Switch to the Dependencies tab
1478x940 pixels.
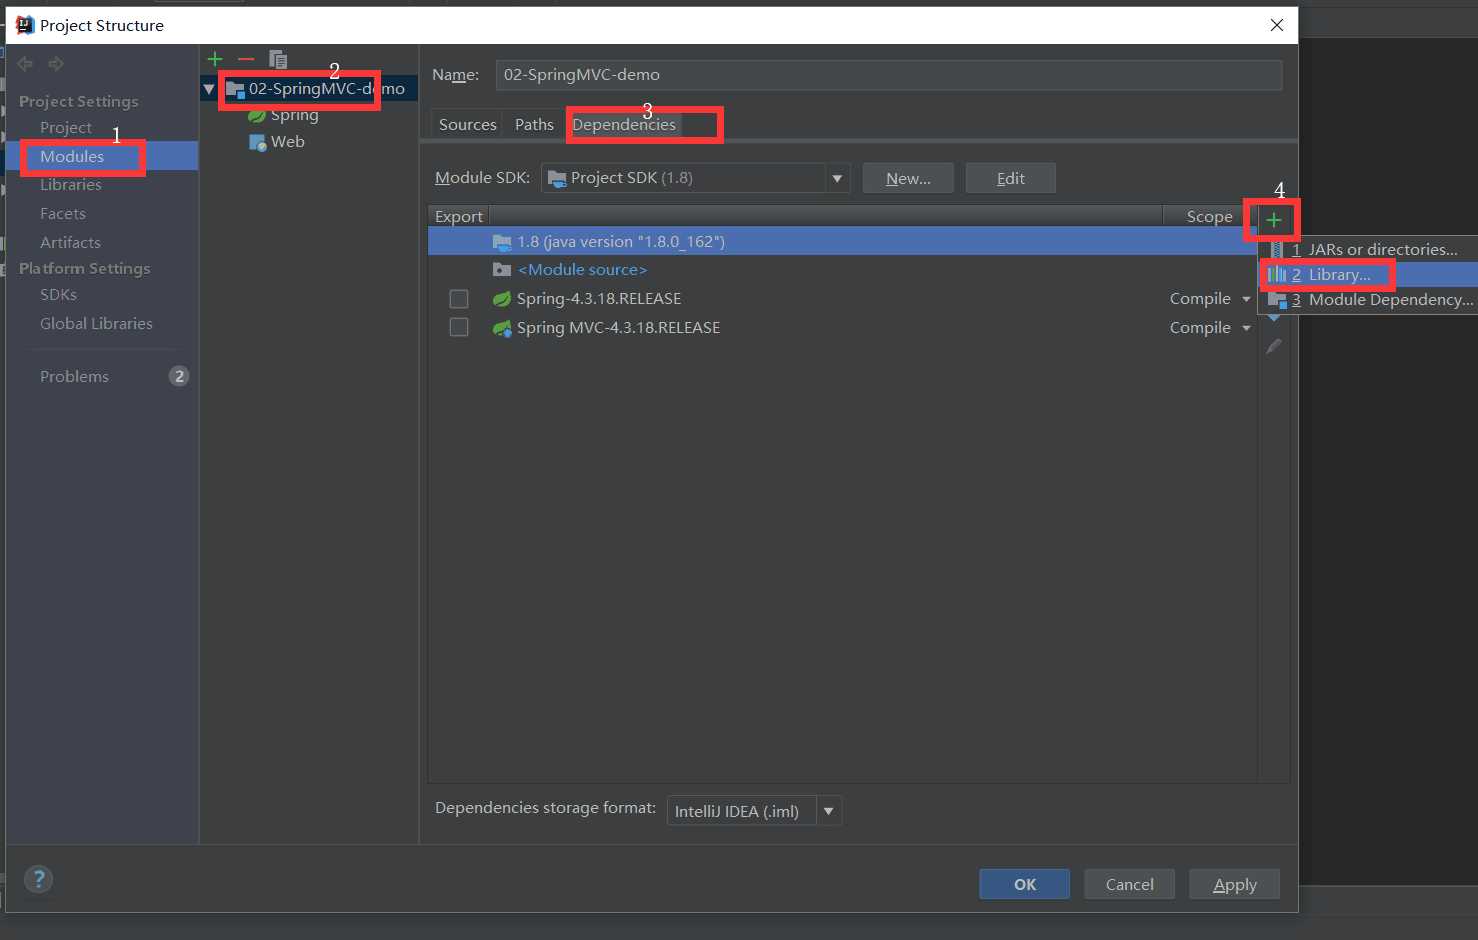pyautogui.click(x=624, y=125)
